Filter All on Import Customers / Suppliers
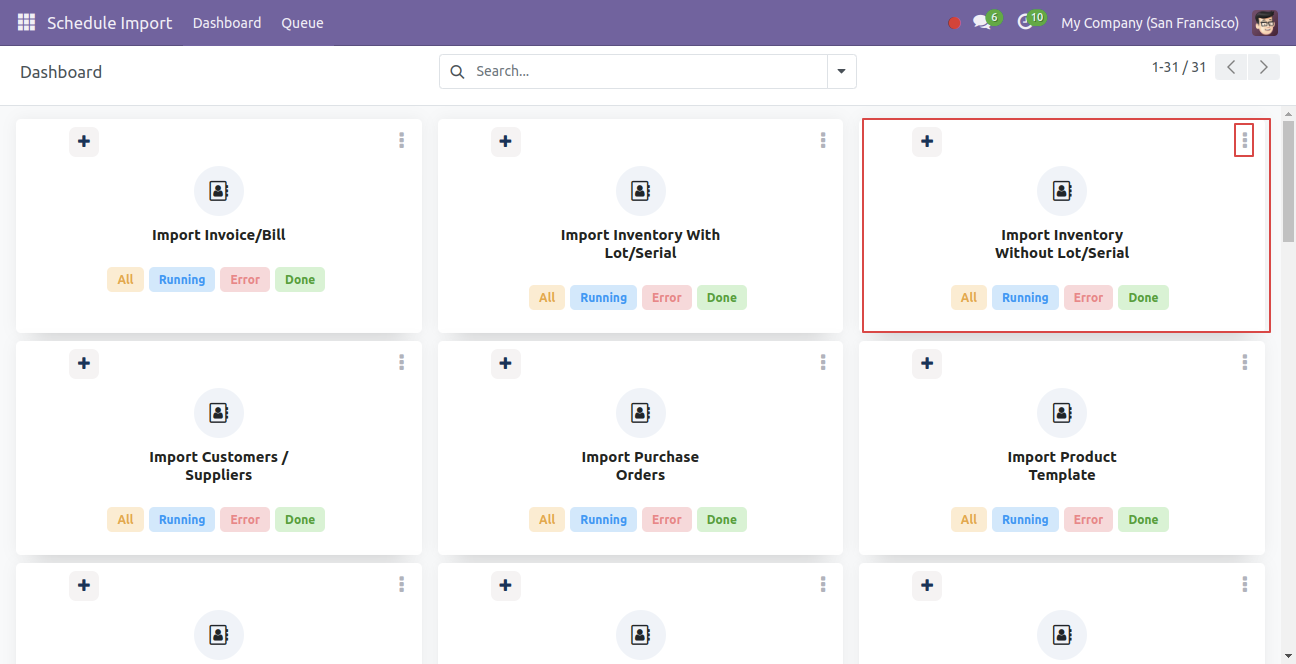Image resolution: width=1296 pixels, height=664 pixels. 125,520
